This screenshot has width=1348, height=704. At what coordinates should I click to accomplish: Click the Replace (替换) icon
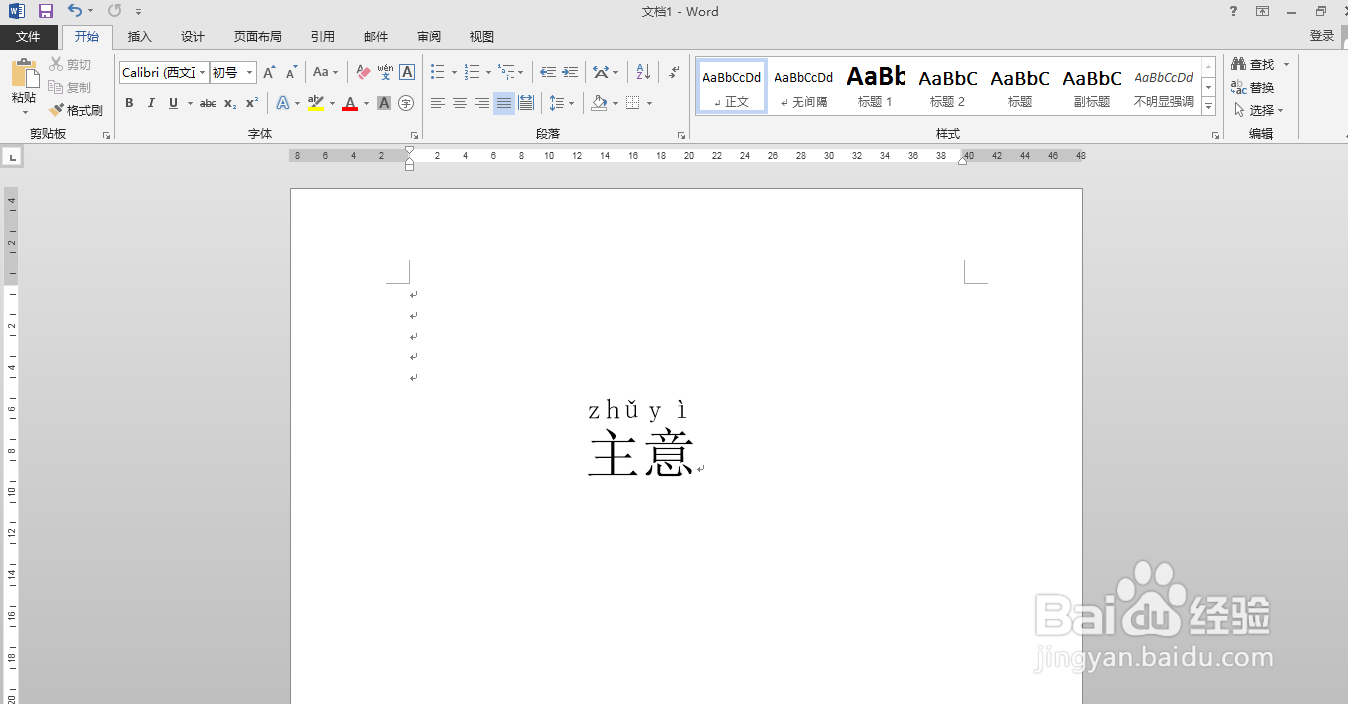[1252, 87]
